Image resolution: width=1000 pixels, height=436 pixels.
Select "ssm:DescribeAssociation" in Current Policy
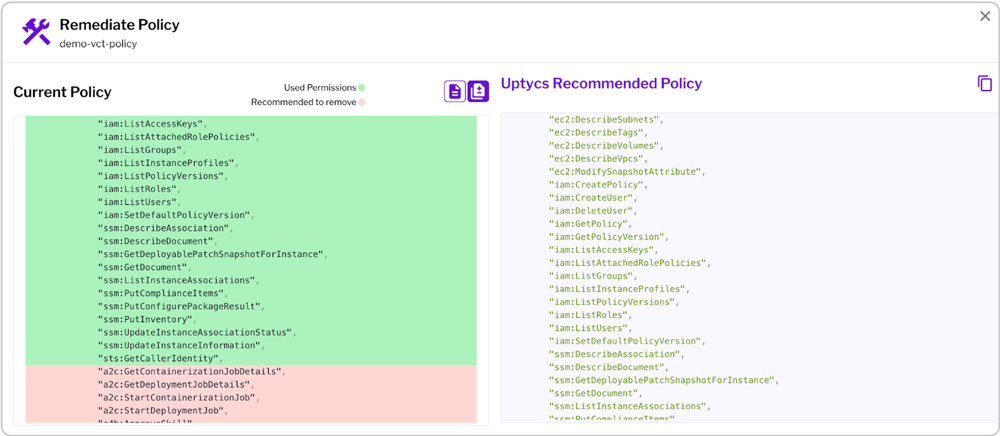click(165, 228)
